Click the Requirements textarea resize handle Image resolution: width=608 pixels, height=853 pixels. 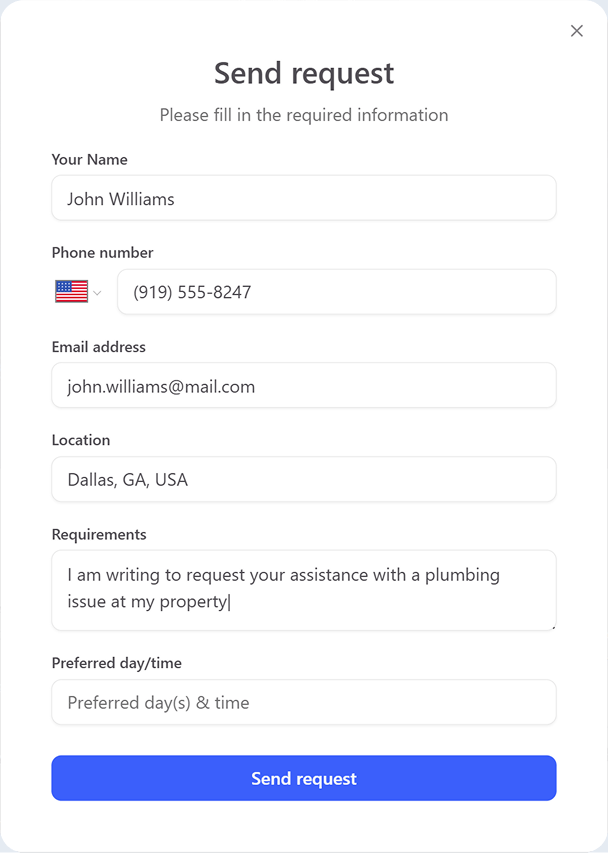click(552, 626)
